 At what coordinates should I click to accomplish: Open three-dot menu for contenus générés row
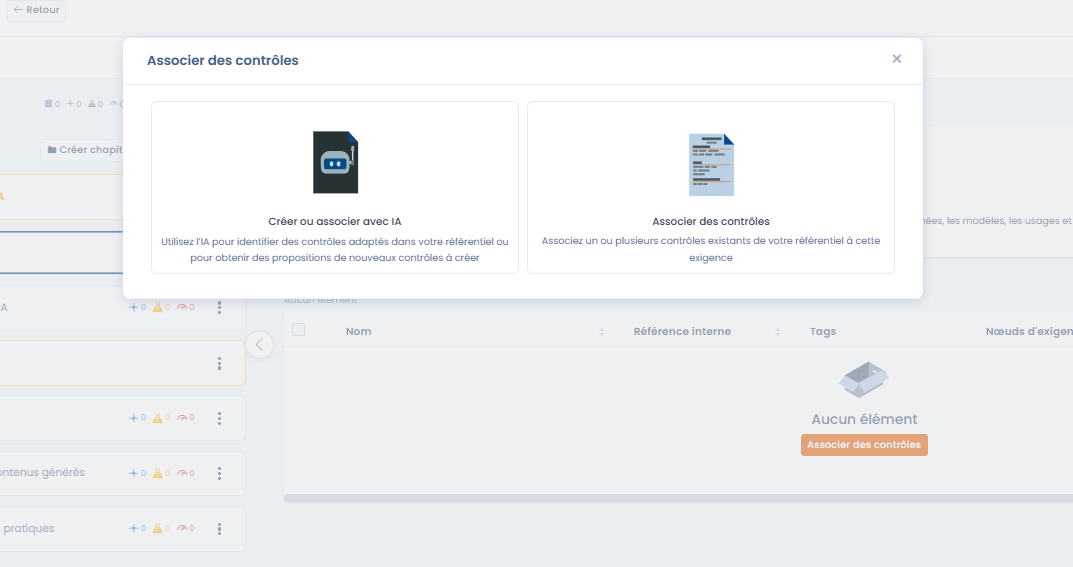219,473
